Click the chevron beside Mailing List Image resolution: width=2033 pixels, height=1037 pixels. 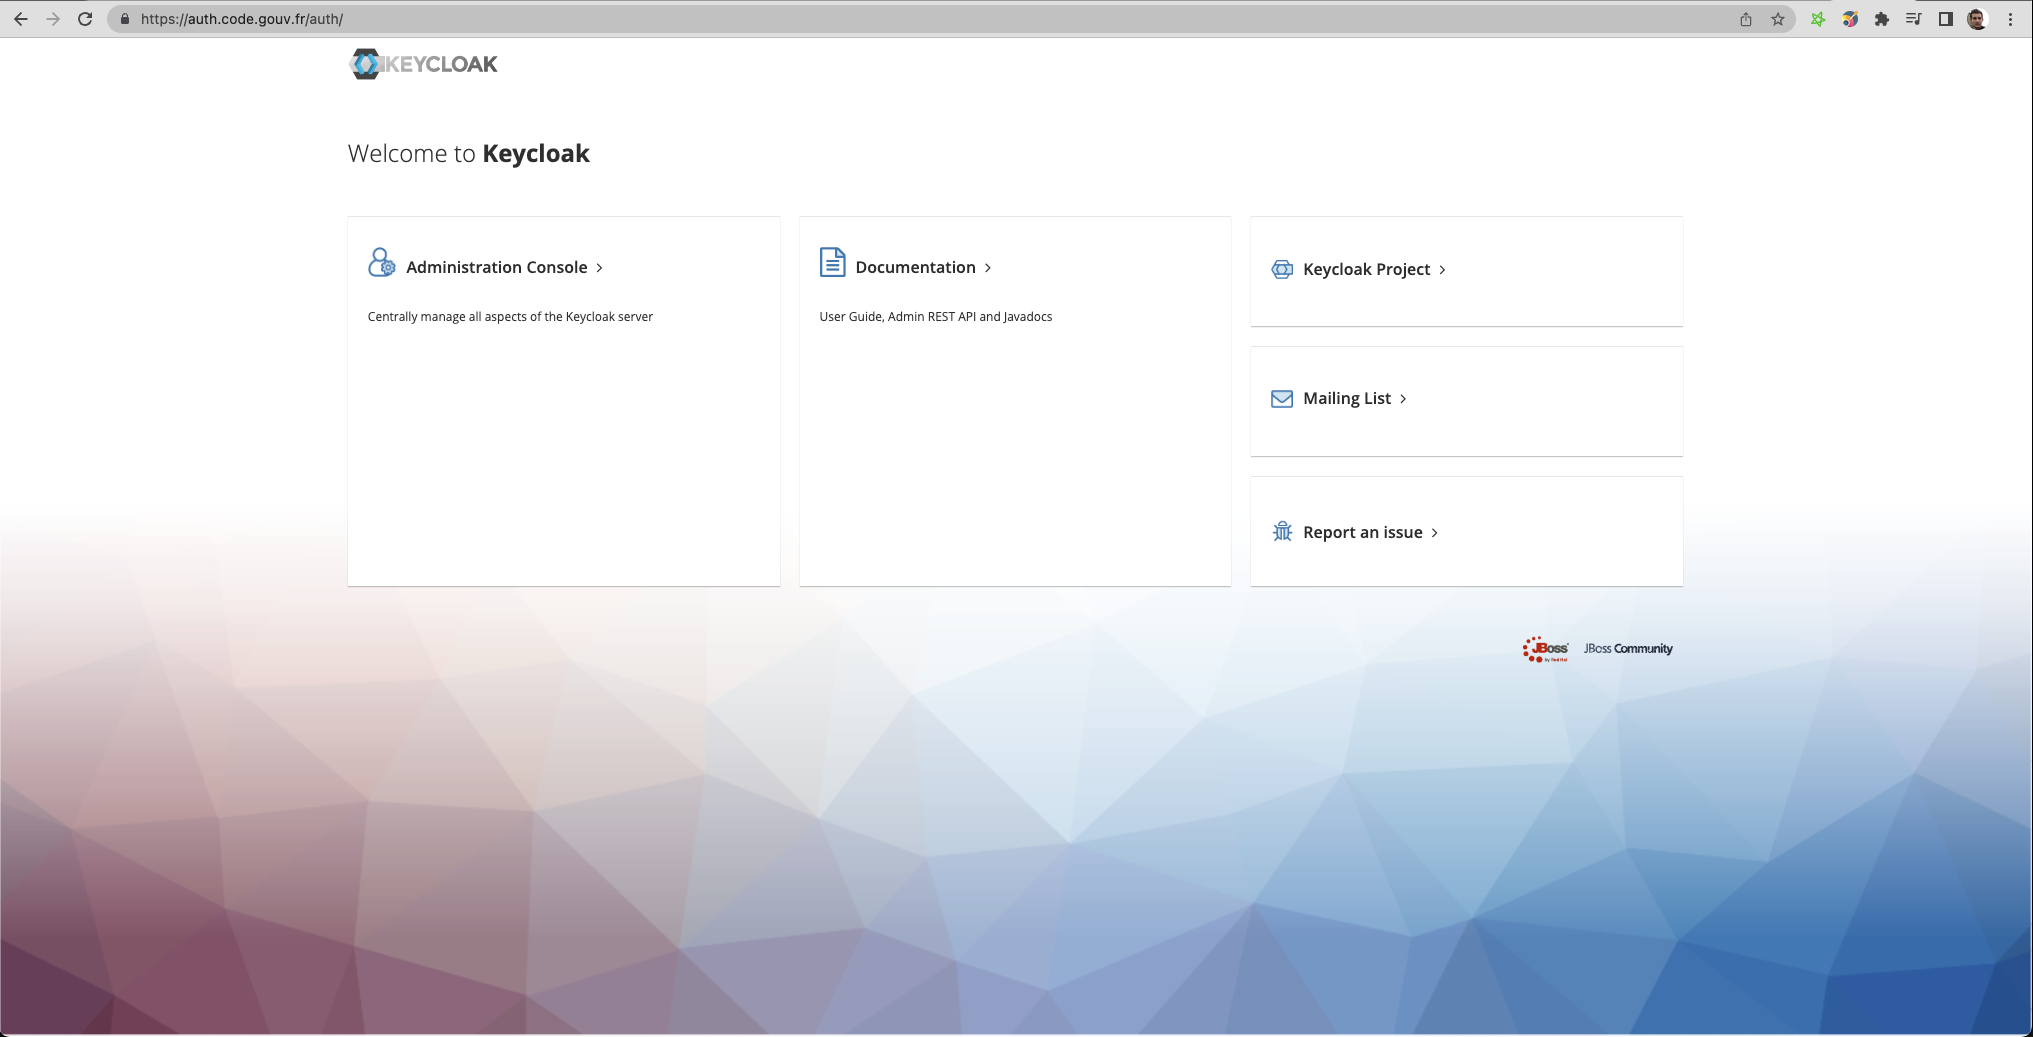tap(1403, 399)
